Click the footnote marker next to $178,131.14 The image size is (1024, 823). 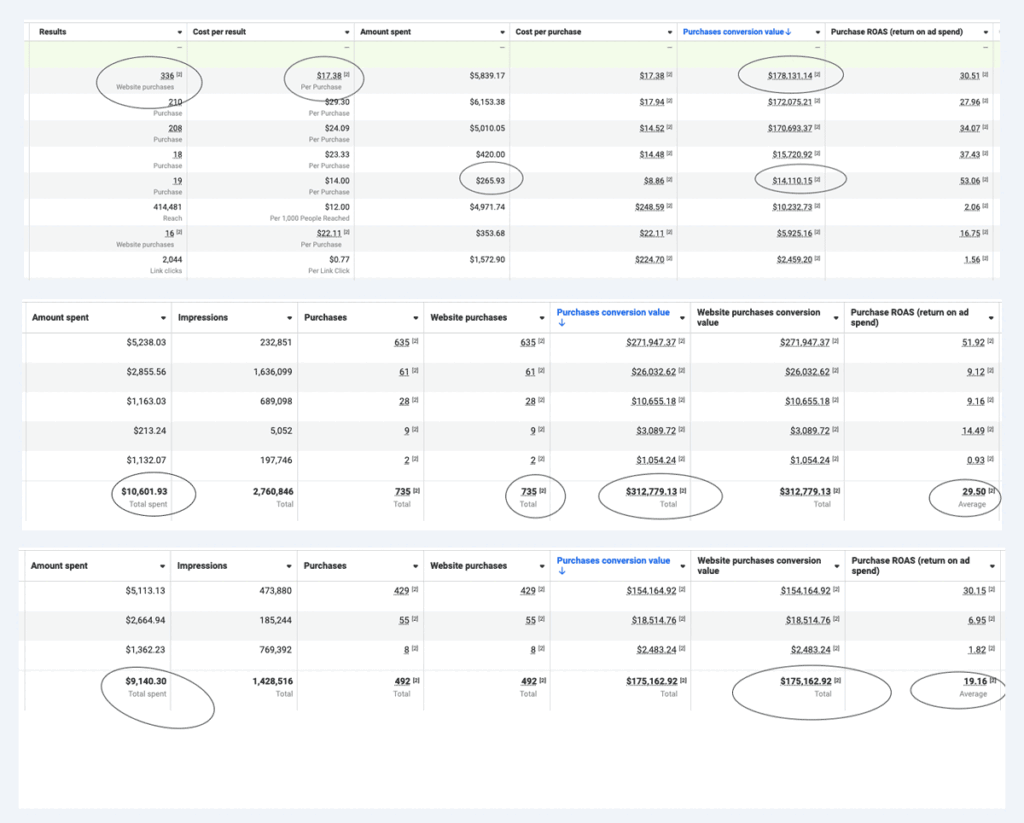point(817,76)
